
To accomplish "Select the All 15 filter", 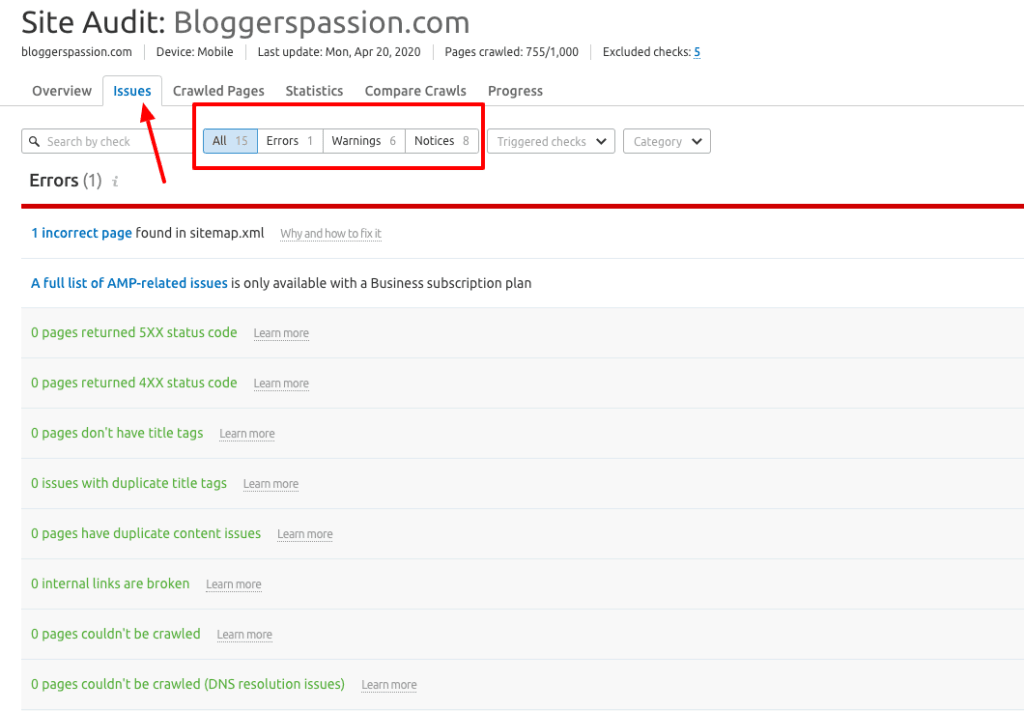I will pos(231,141).
